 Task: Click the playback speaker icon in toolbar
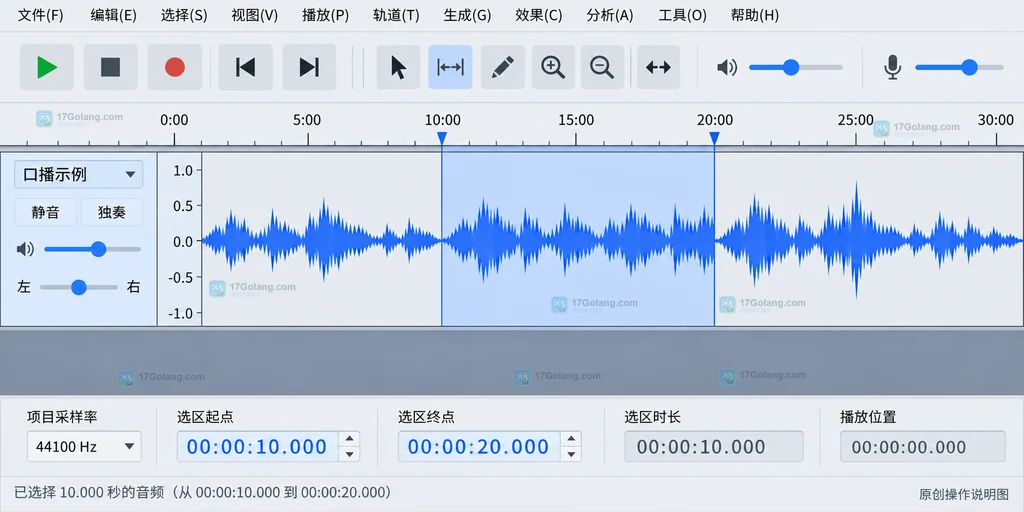(727, 67)
